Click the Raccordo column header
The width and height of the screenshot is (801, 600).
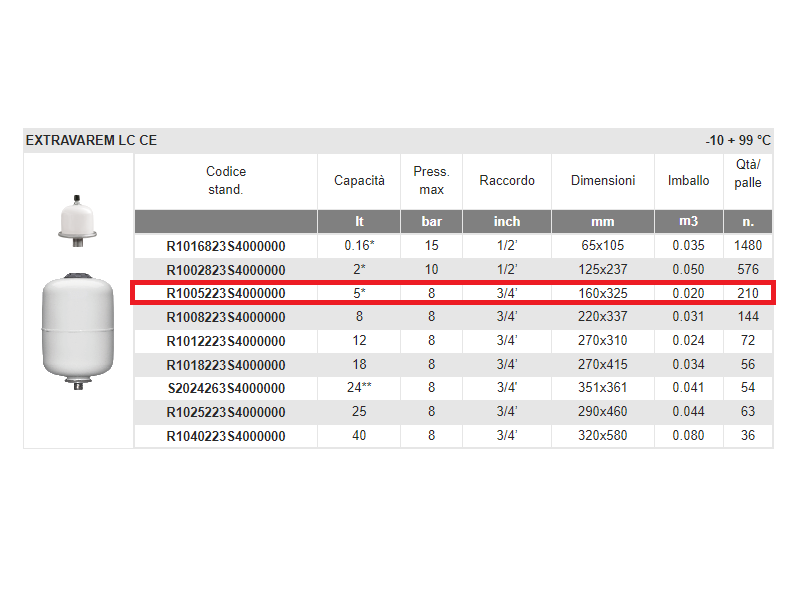tap(507, 181)
